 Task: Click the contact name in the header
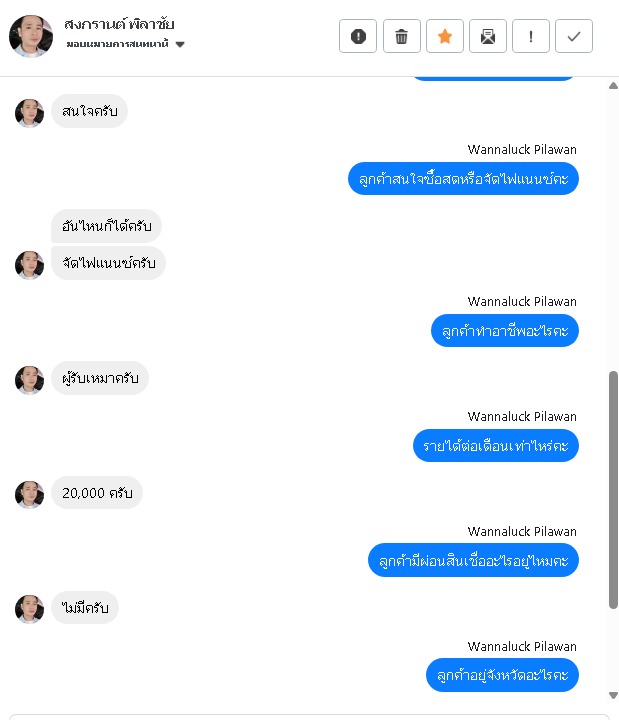click(x=119, y=24)
